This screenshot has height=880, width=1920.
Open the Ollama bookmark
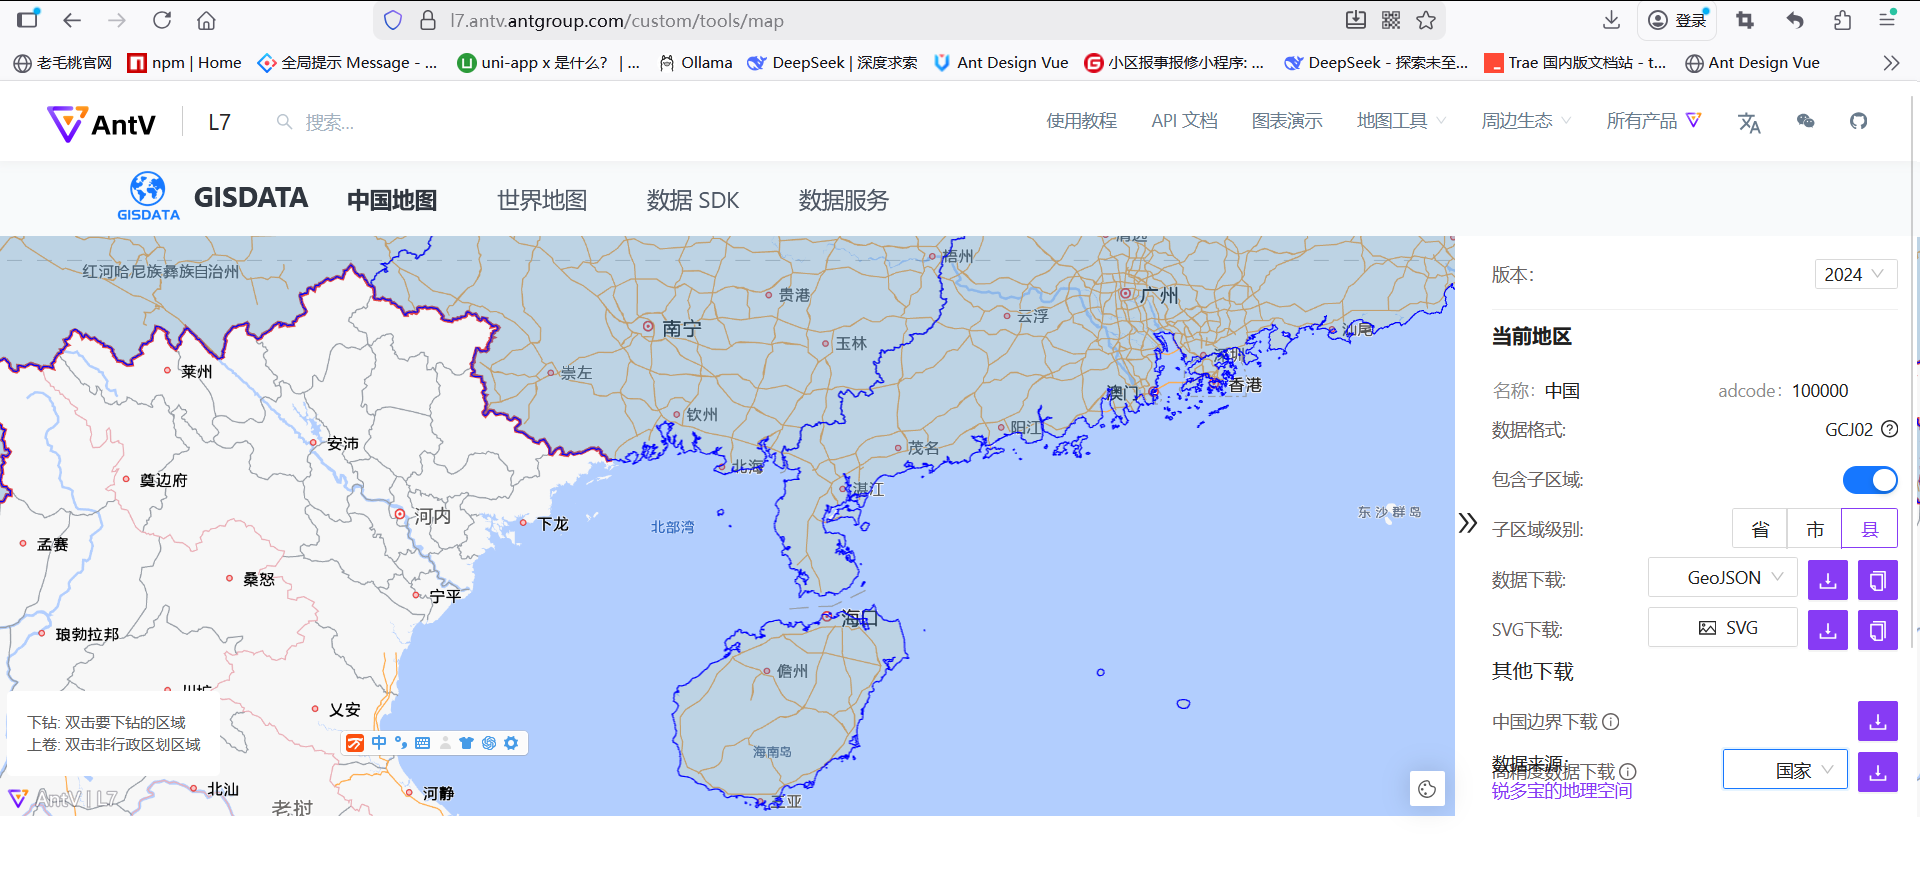point(696,63)
